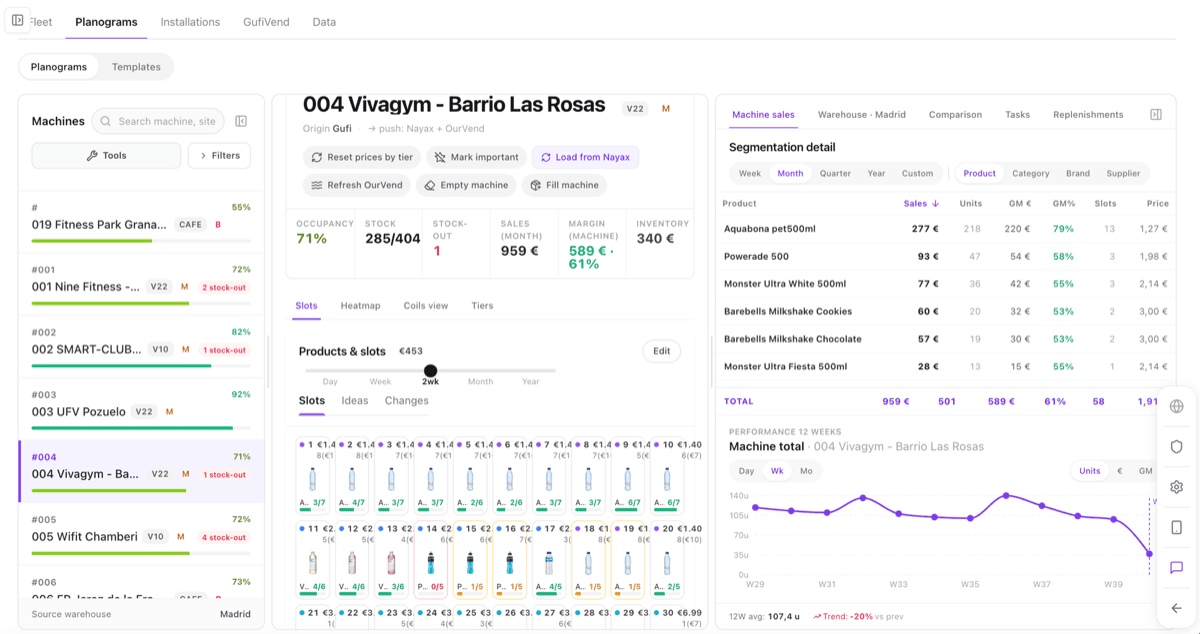Screen dimensions: 1200x634
Task: Open slot 1 bottle thumbnail in the planogram
Action: pos(312,477)
